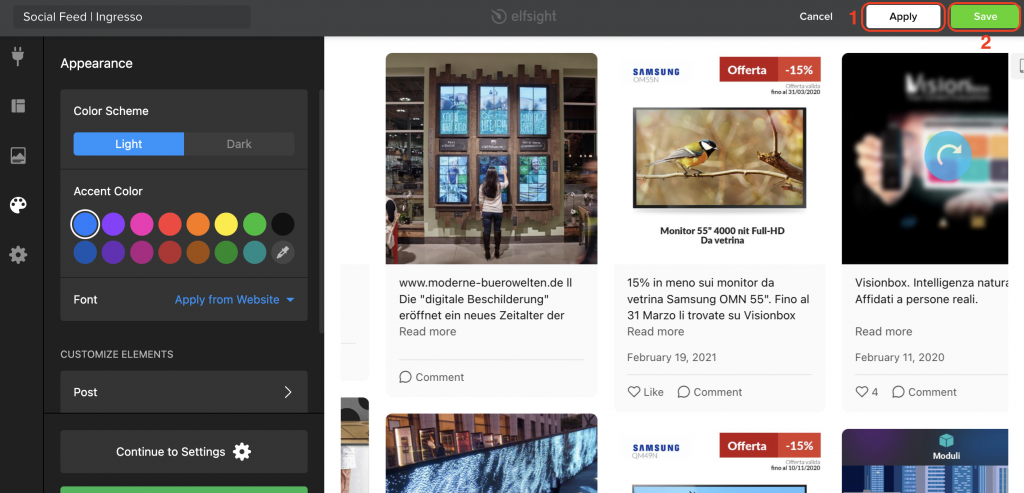Read more on moderne-buerowelten post
The image size is (1024, 493).
point(428,332)
